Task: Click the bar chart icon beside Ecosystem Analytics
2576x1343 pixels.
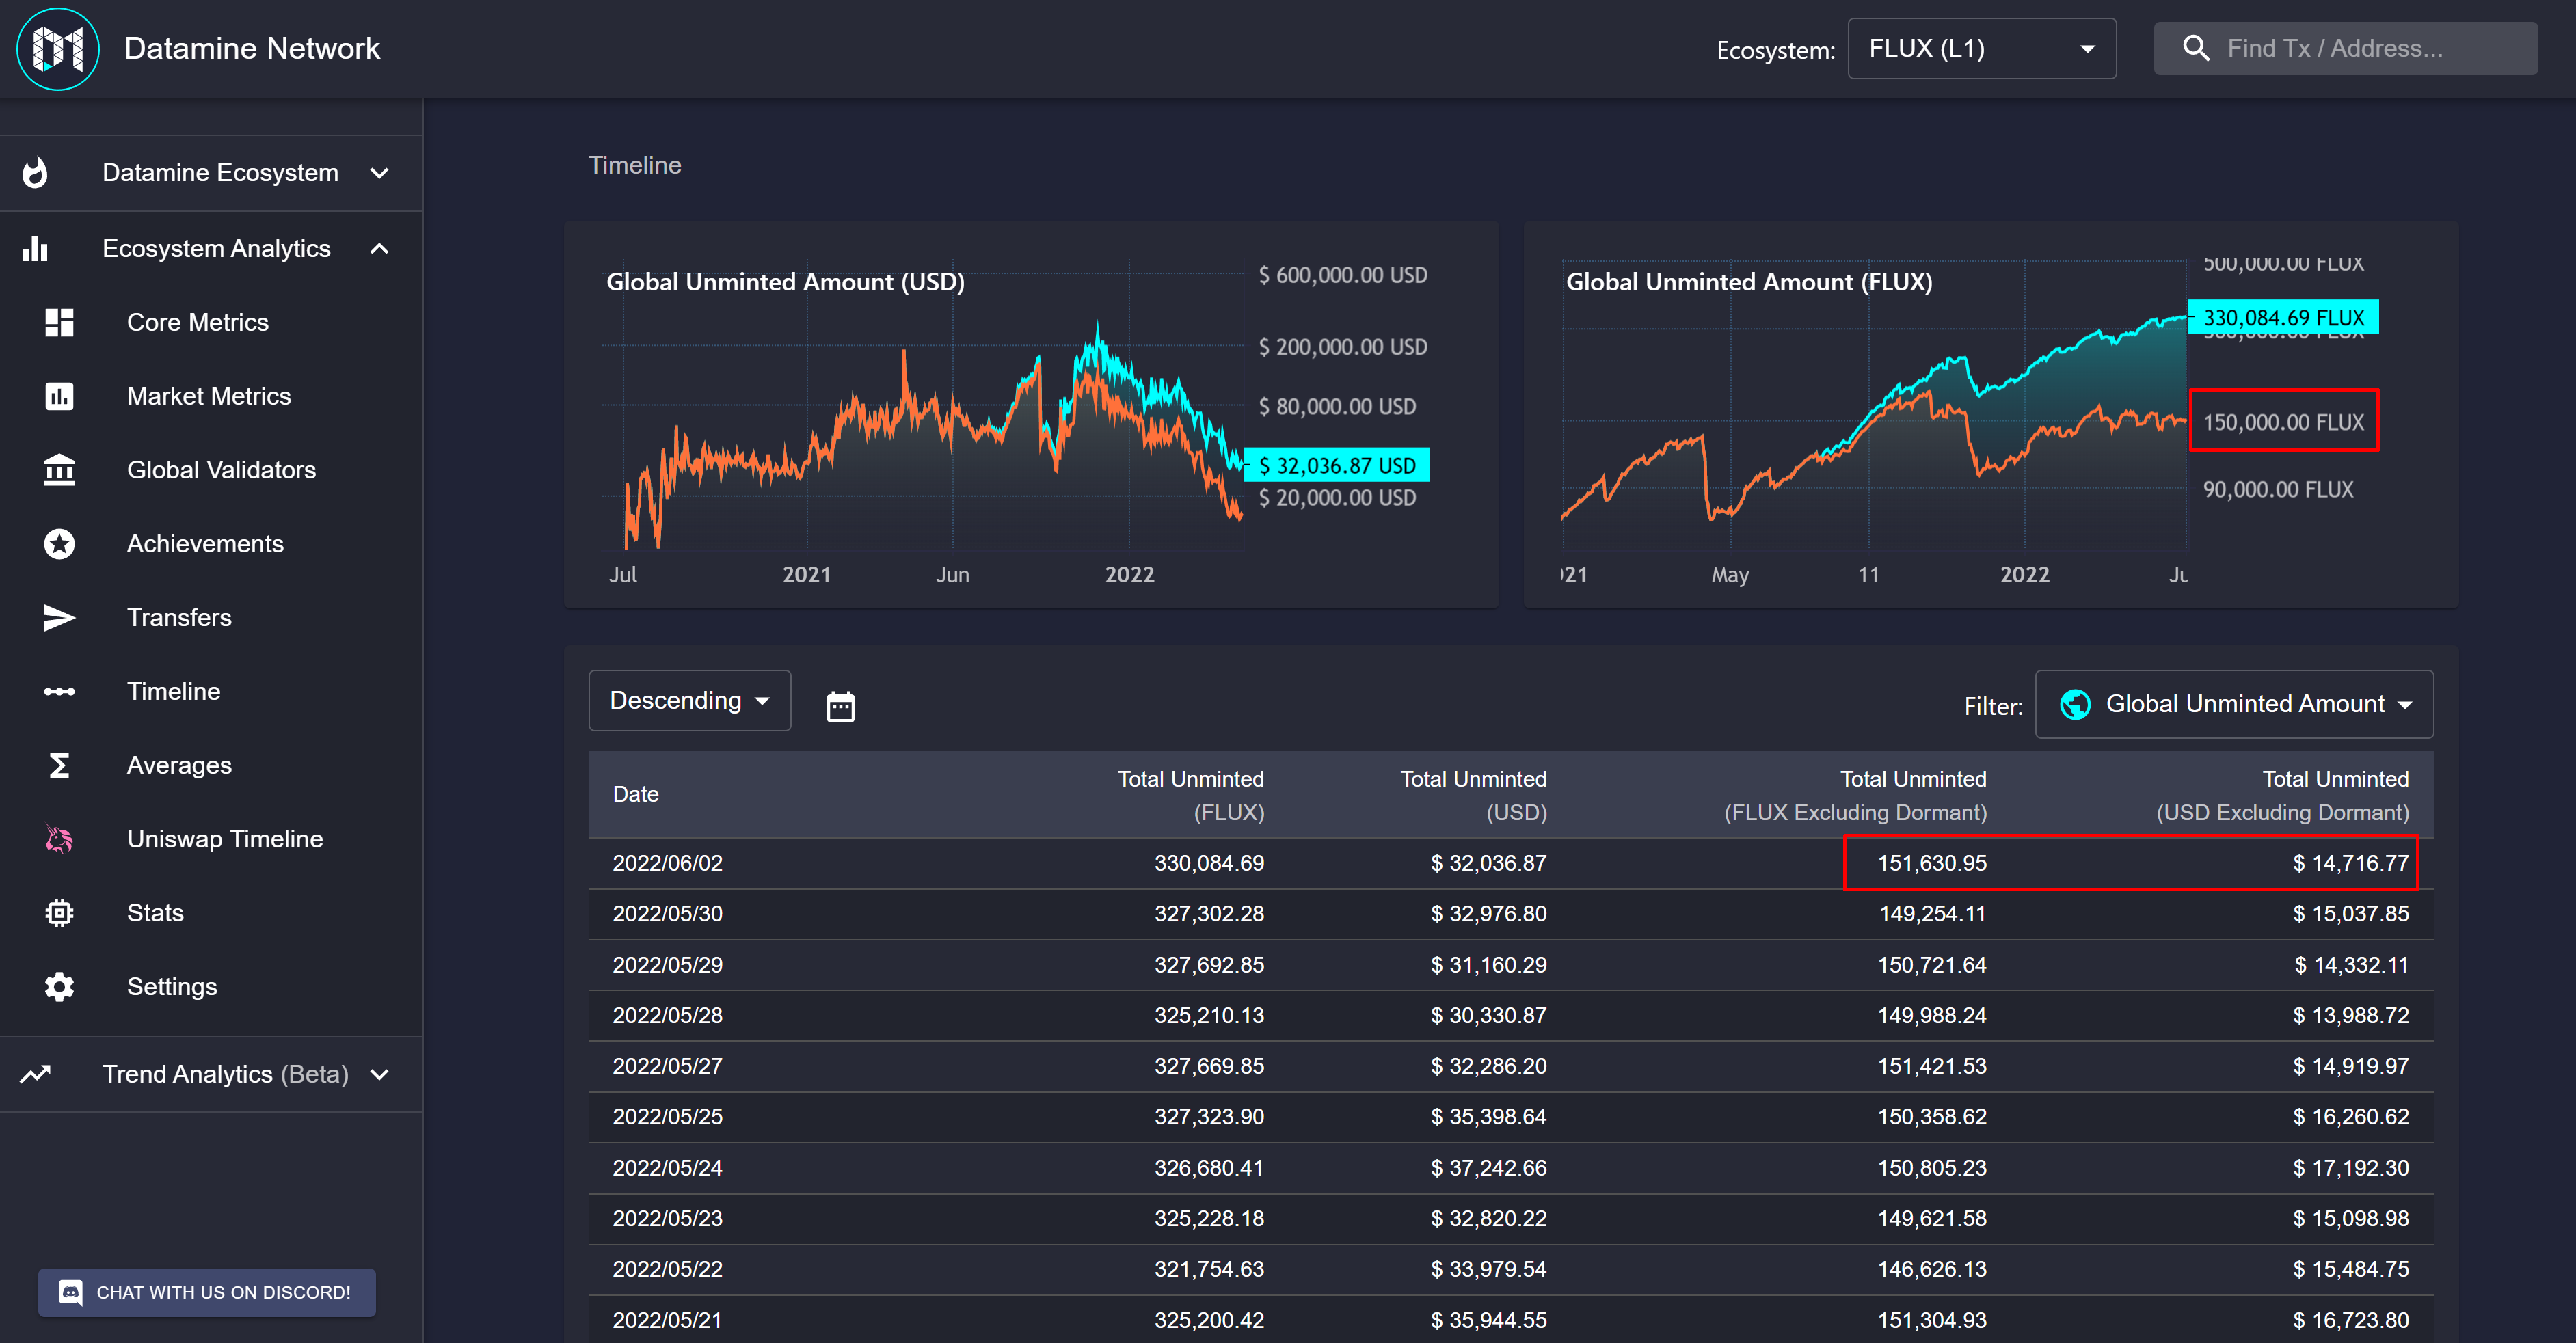Action: click(35, 249)
